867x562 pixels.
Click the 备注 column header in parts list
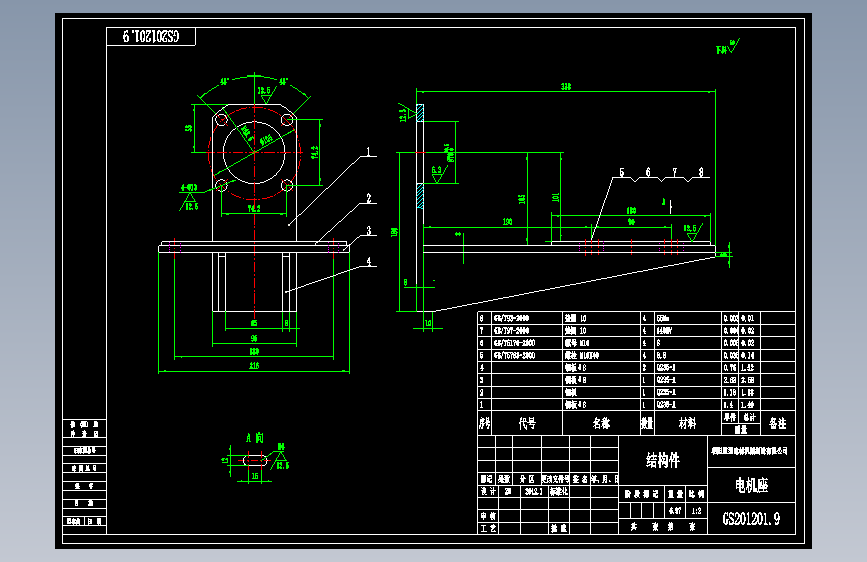pyautogui.click(x=777, y=423)
